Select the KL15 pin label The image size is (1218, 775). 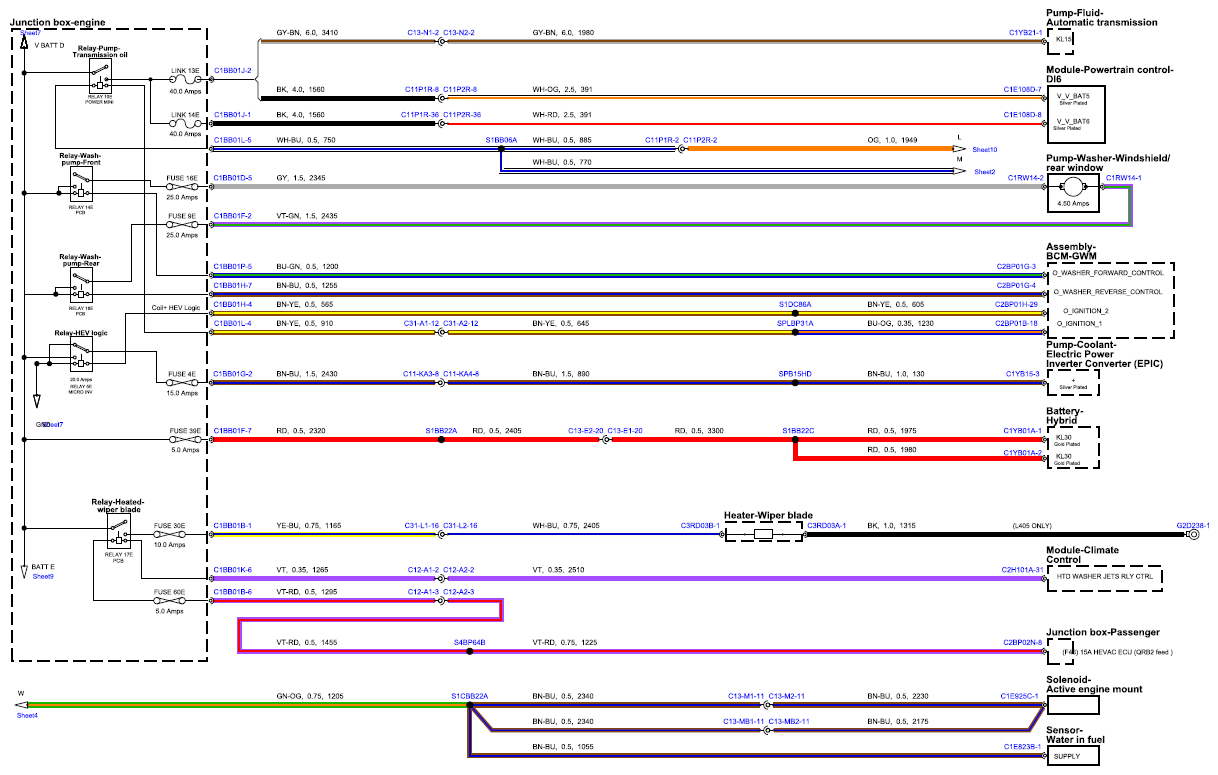pos(1064,40)
